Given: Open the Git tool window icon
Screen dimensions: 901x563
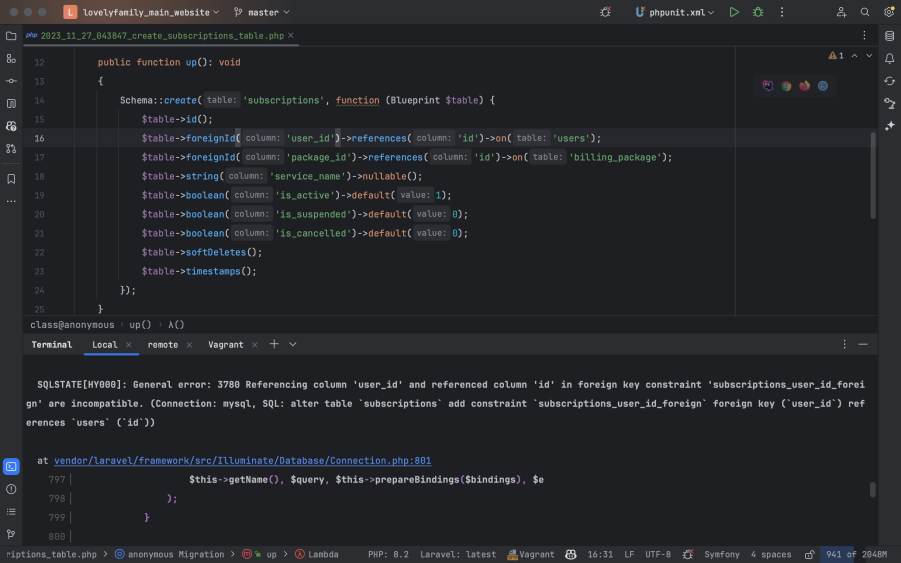Looking at the screenshot, I should point(11,534).
